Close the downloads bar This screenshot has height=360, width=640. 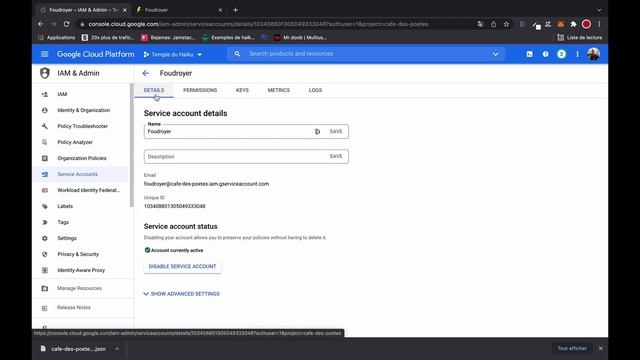tap(600, 348)
